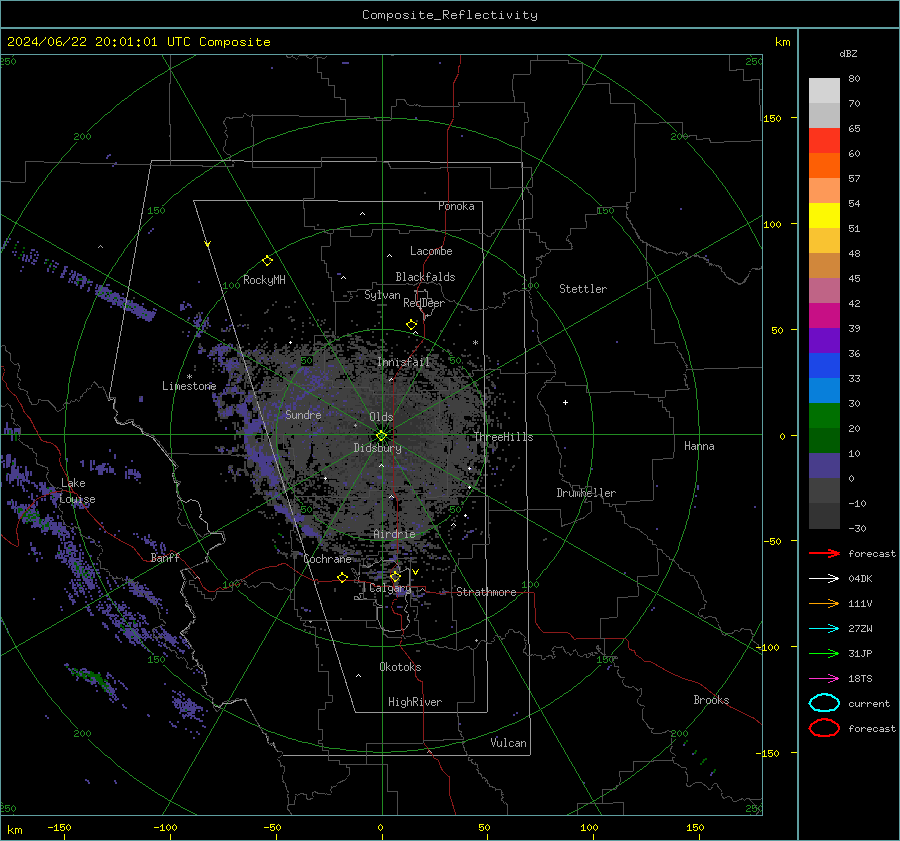
Task: Click the Cochrane city label
Action: pos(327,559)
